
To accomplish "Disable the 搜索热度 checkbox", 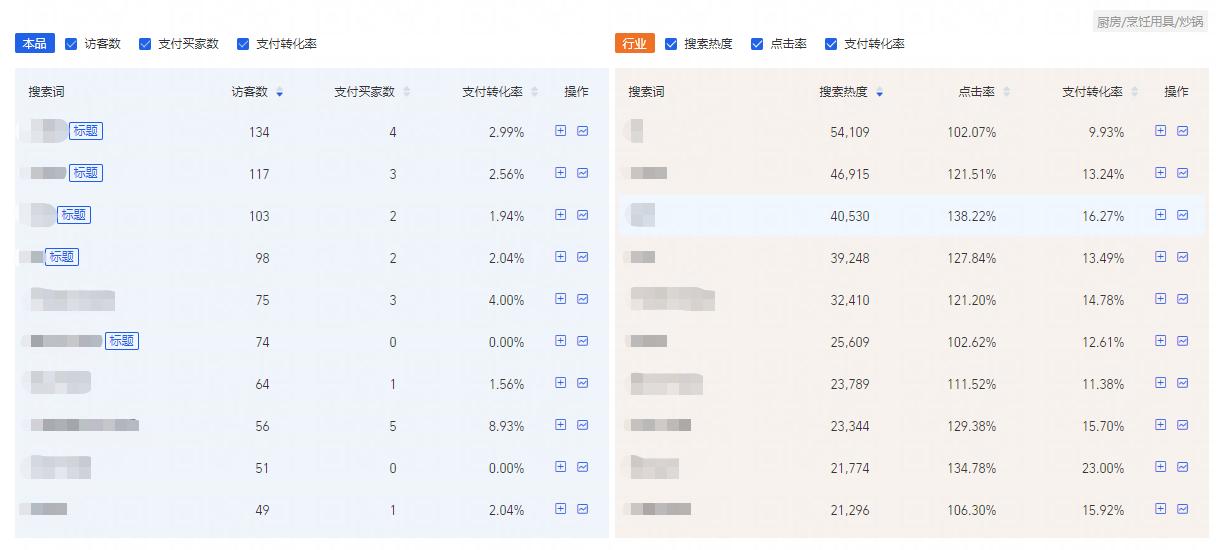I will coord(671,44).
